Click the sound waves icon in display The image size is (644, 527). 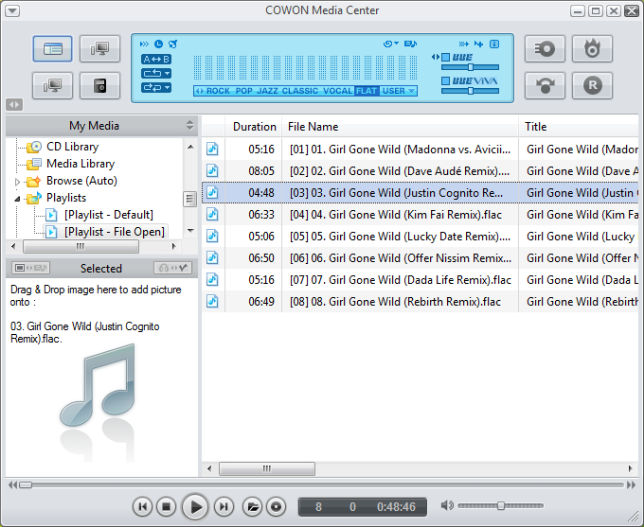[144, 44]
